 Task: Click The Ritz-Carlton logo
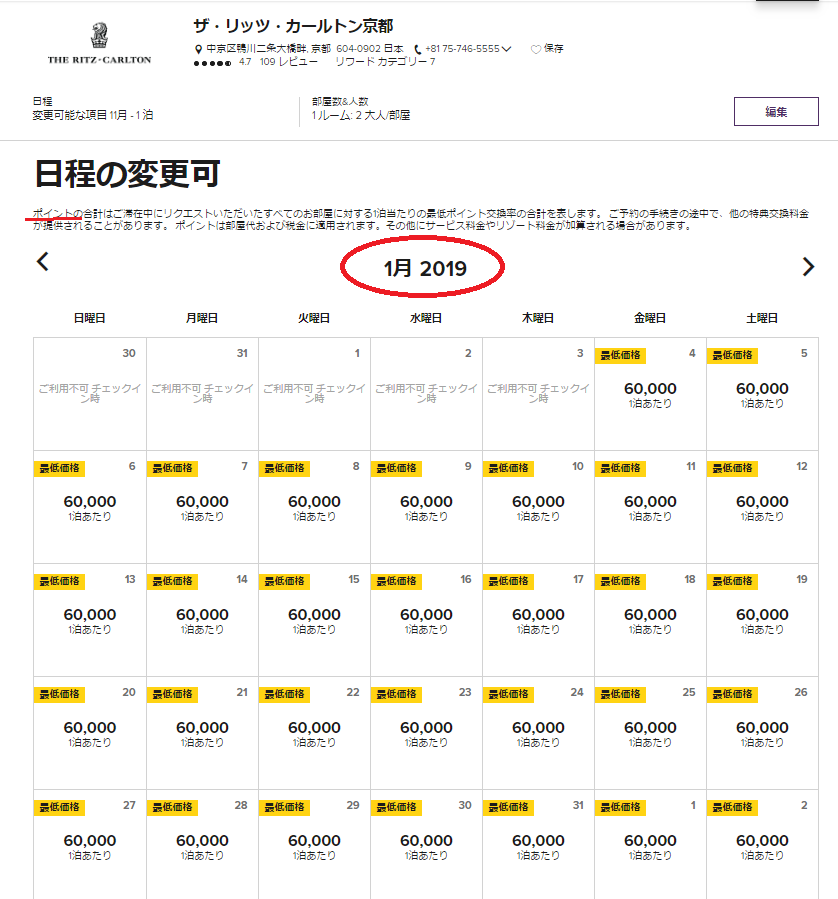99,43
